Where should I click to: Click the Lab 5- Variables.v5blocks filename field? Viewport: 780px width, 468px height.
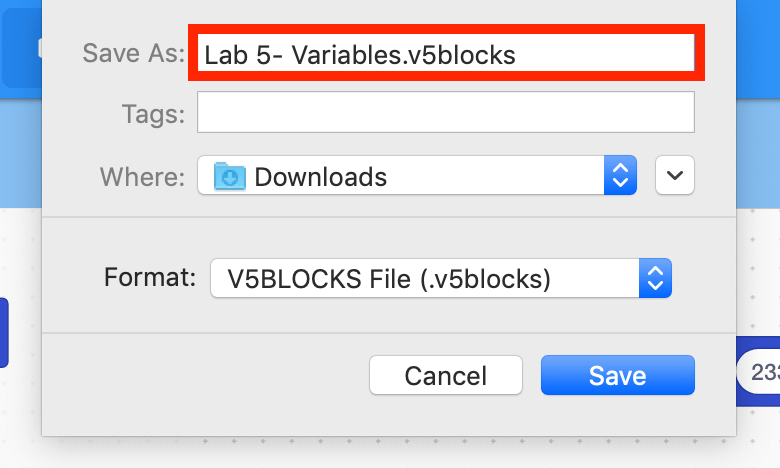click(446, 53)
